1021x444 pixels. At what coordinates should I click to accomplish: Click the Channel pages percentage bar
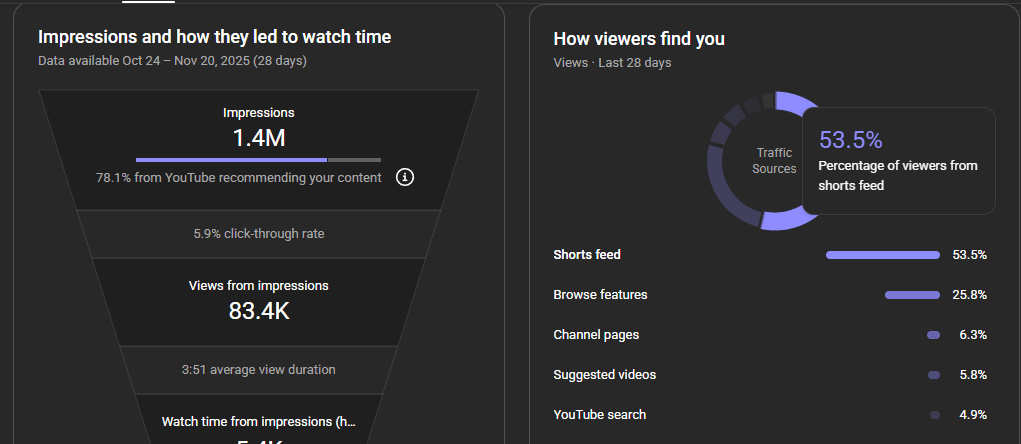pyautogui.click(x=934, y=335)
